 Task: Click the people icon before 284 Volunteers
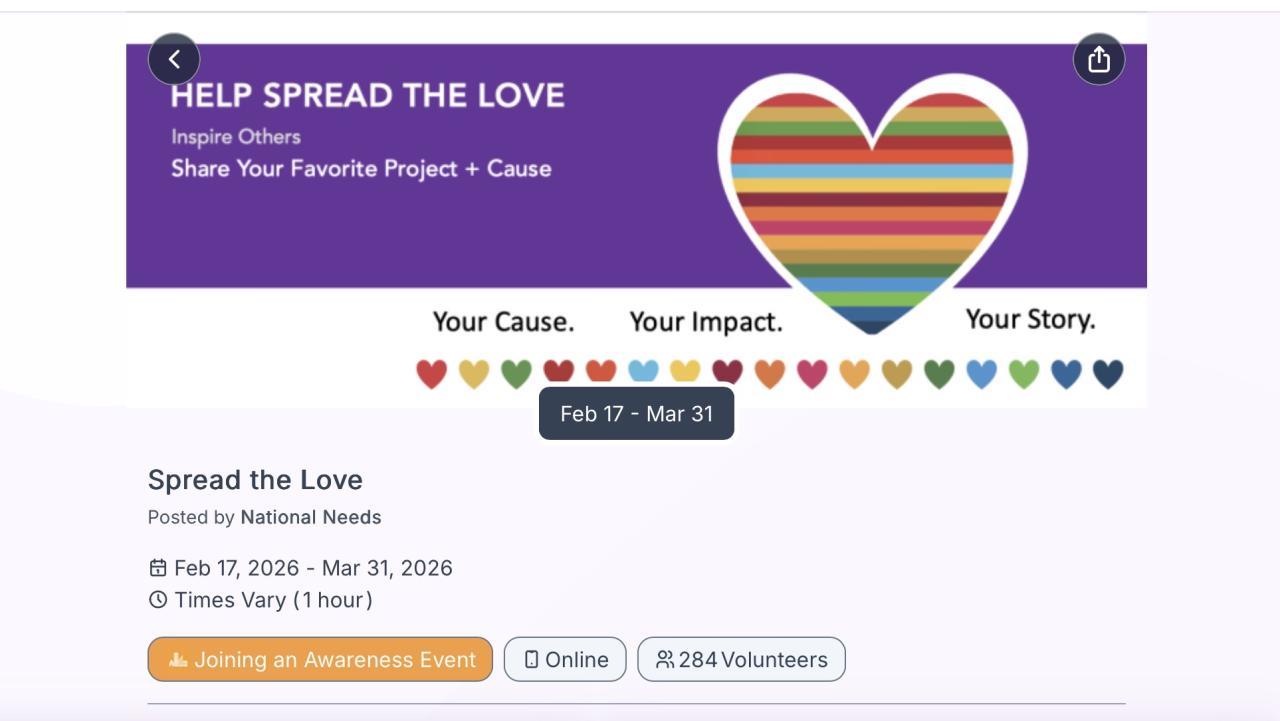[665, 660]
